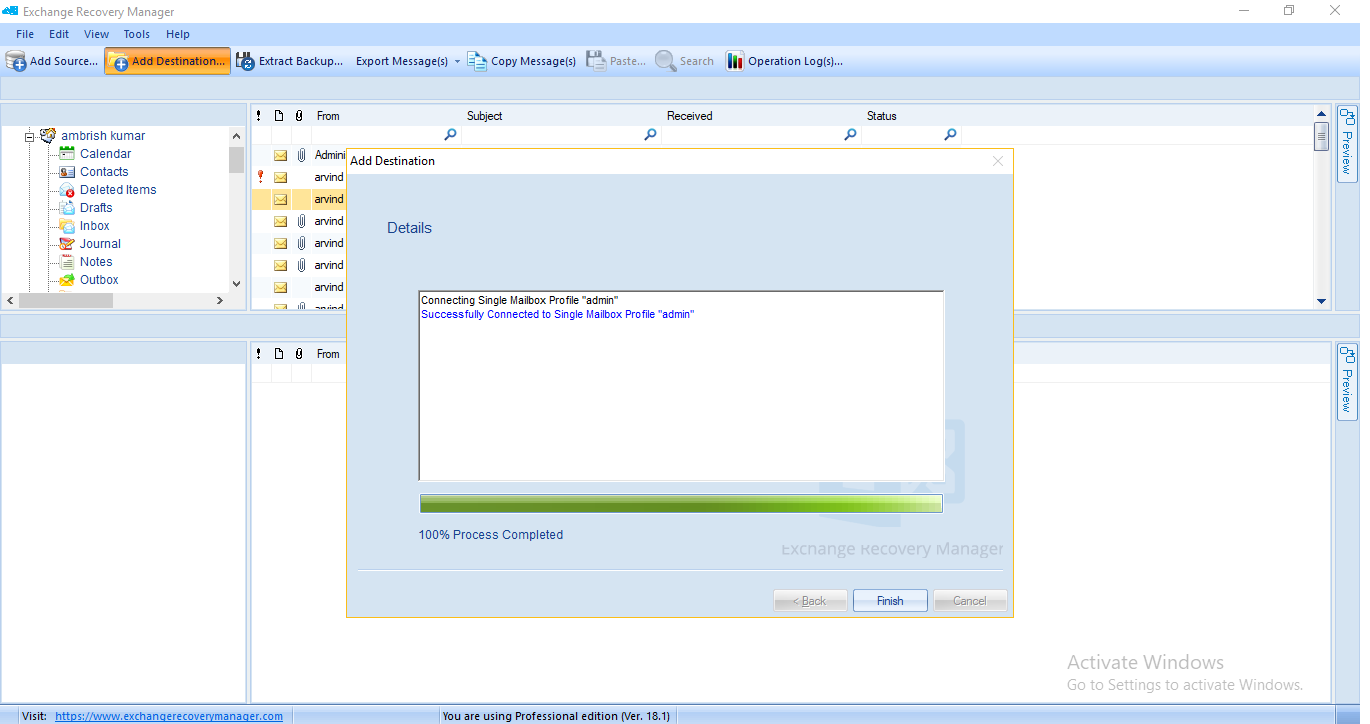Open the lower Preview side panel
Viewport: 1370px width, 724px height.
(x=1347, y=381)
